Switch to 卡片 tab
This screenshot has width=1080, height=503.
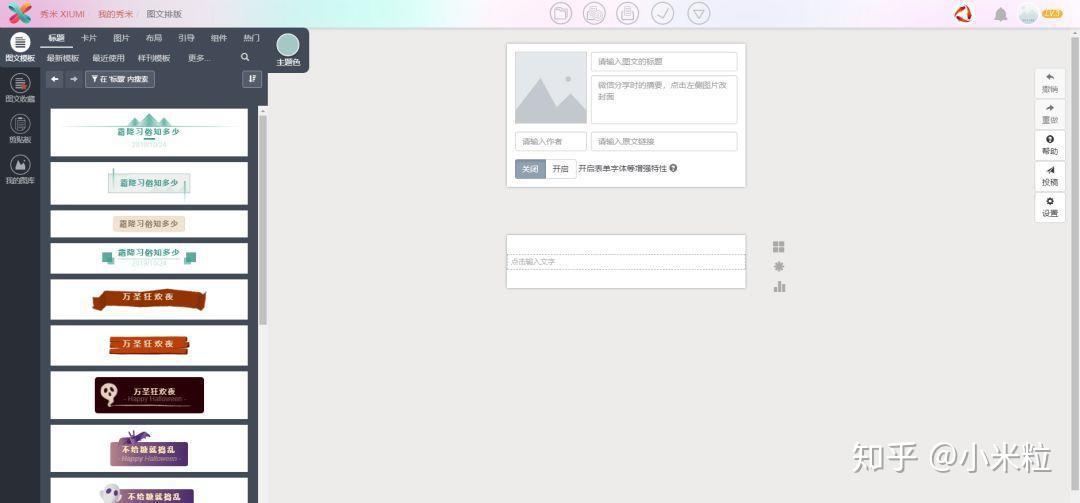click(89, 38)
